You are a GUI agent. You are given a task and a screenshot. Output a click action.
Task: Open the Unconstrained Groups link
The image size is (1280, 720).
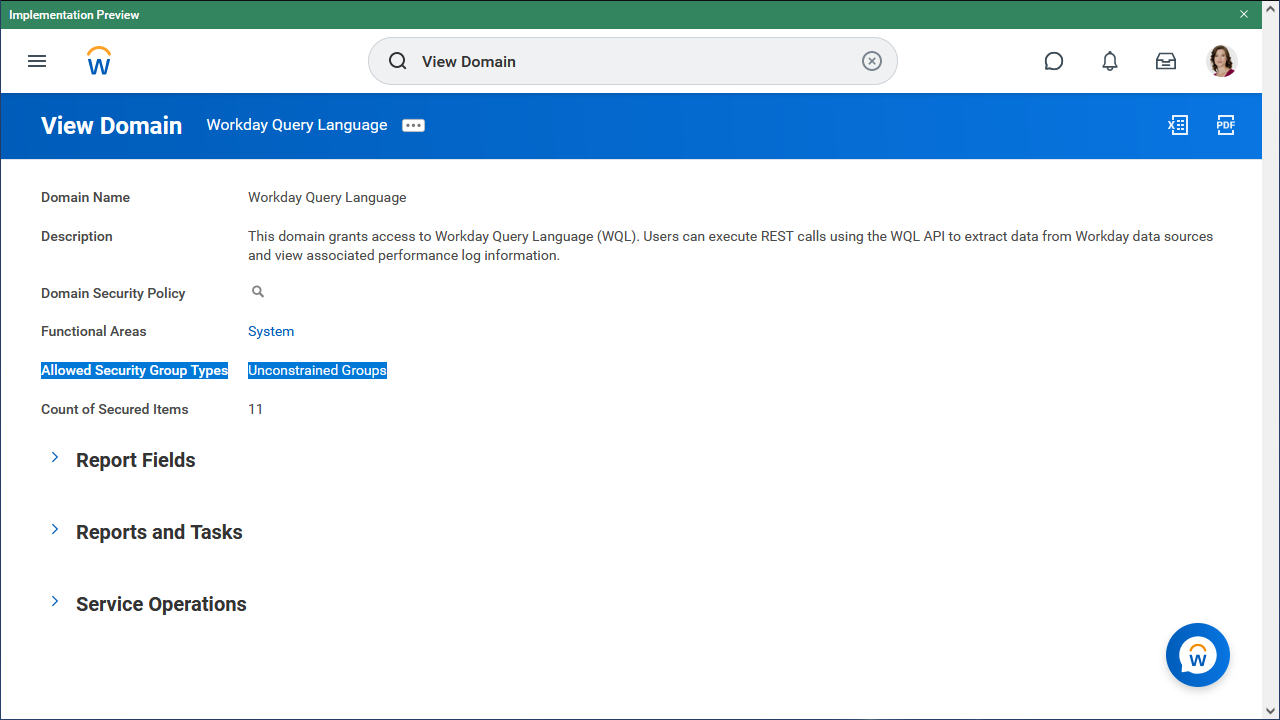[x=317, y=370]
